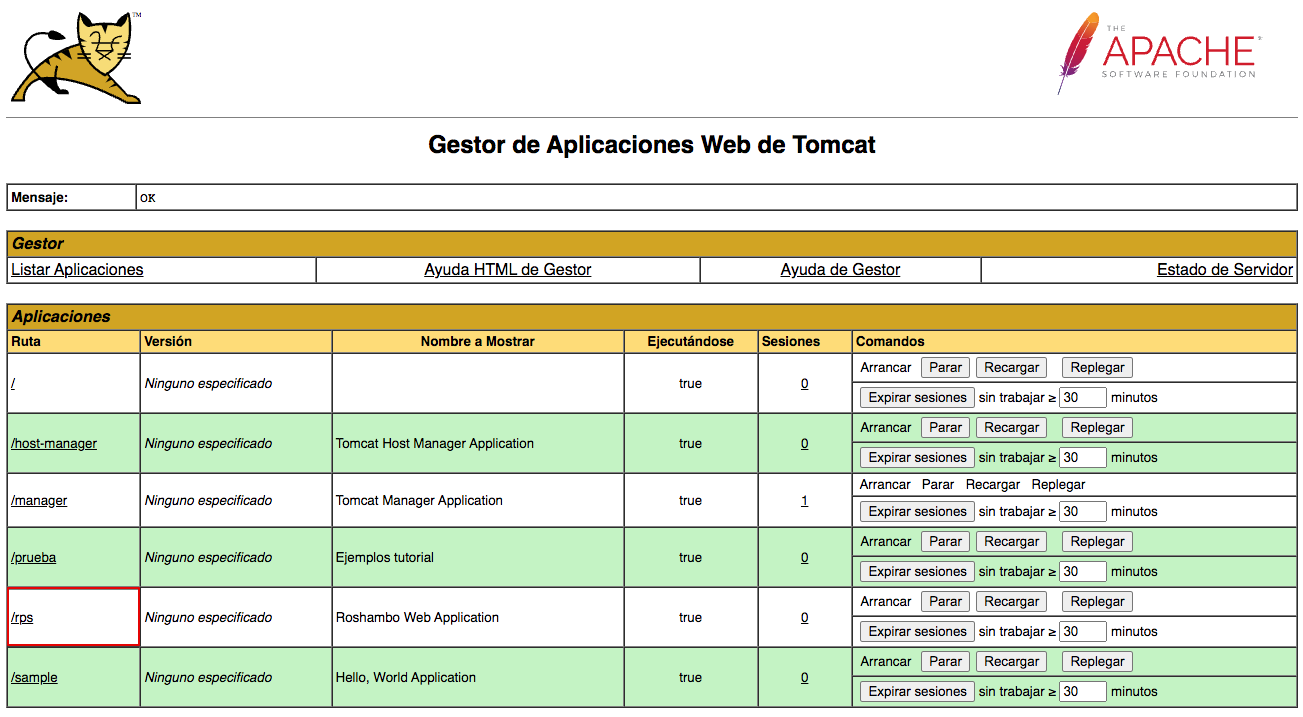Screen dimensions: 1303x717
Task: Go to Estado de Servidor
Action: [1224, 270]
